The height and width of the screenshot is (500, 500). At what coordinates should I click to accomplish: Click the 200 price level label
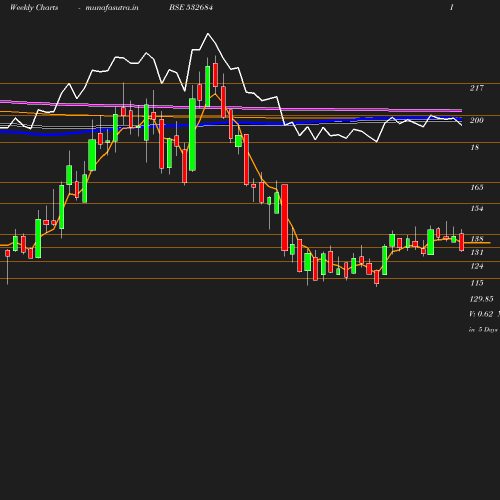coord(477,120)
